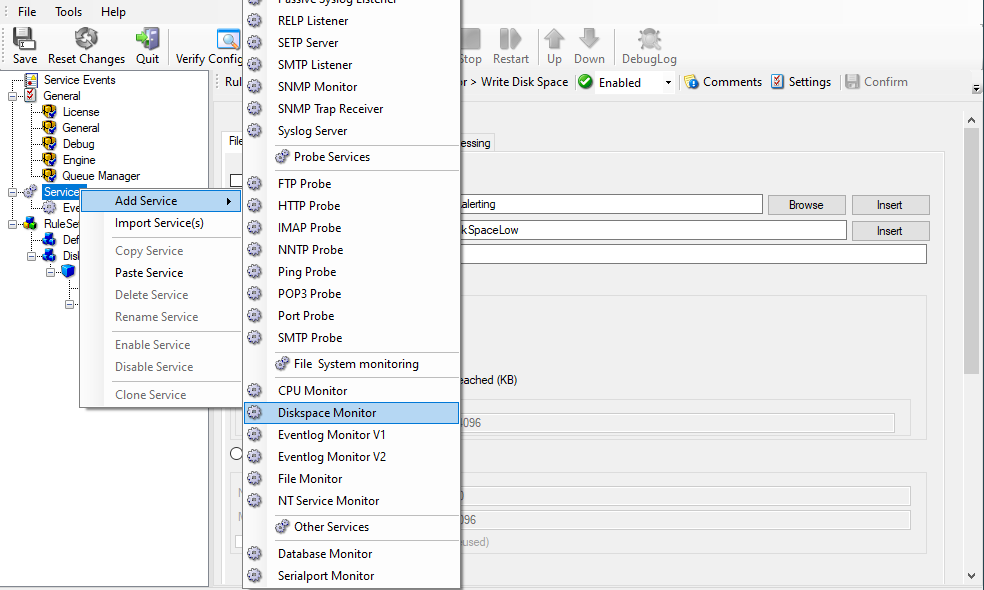Click the Browse button
The width and height of the screenshot is (984, 590).
click(x=805, y=205)
